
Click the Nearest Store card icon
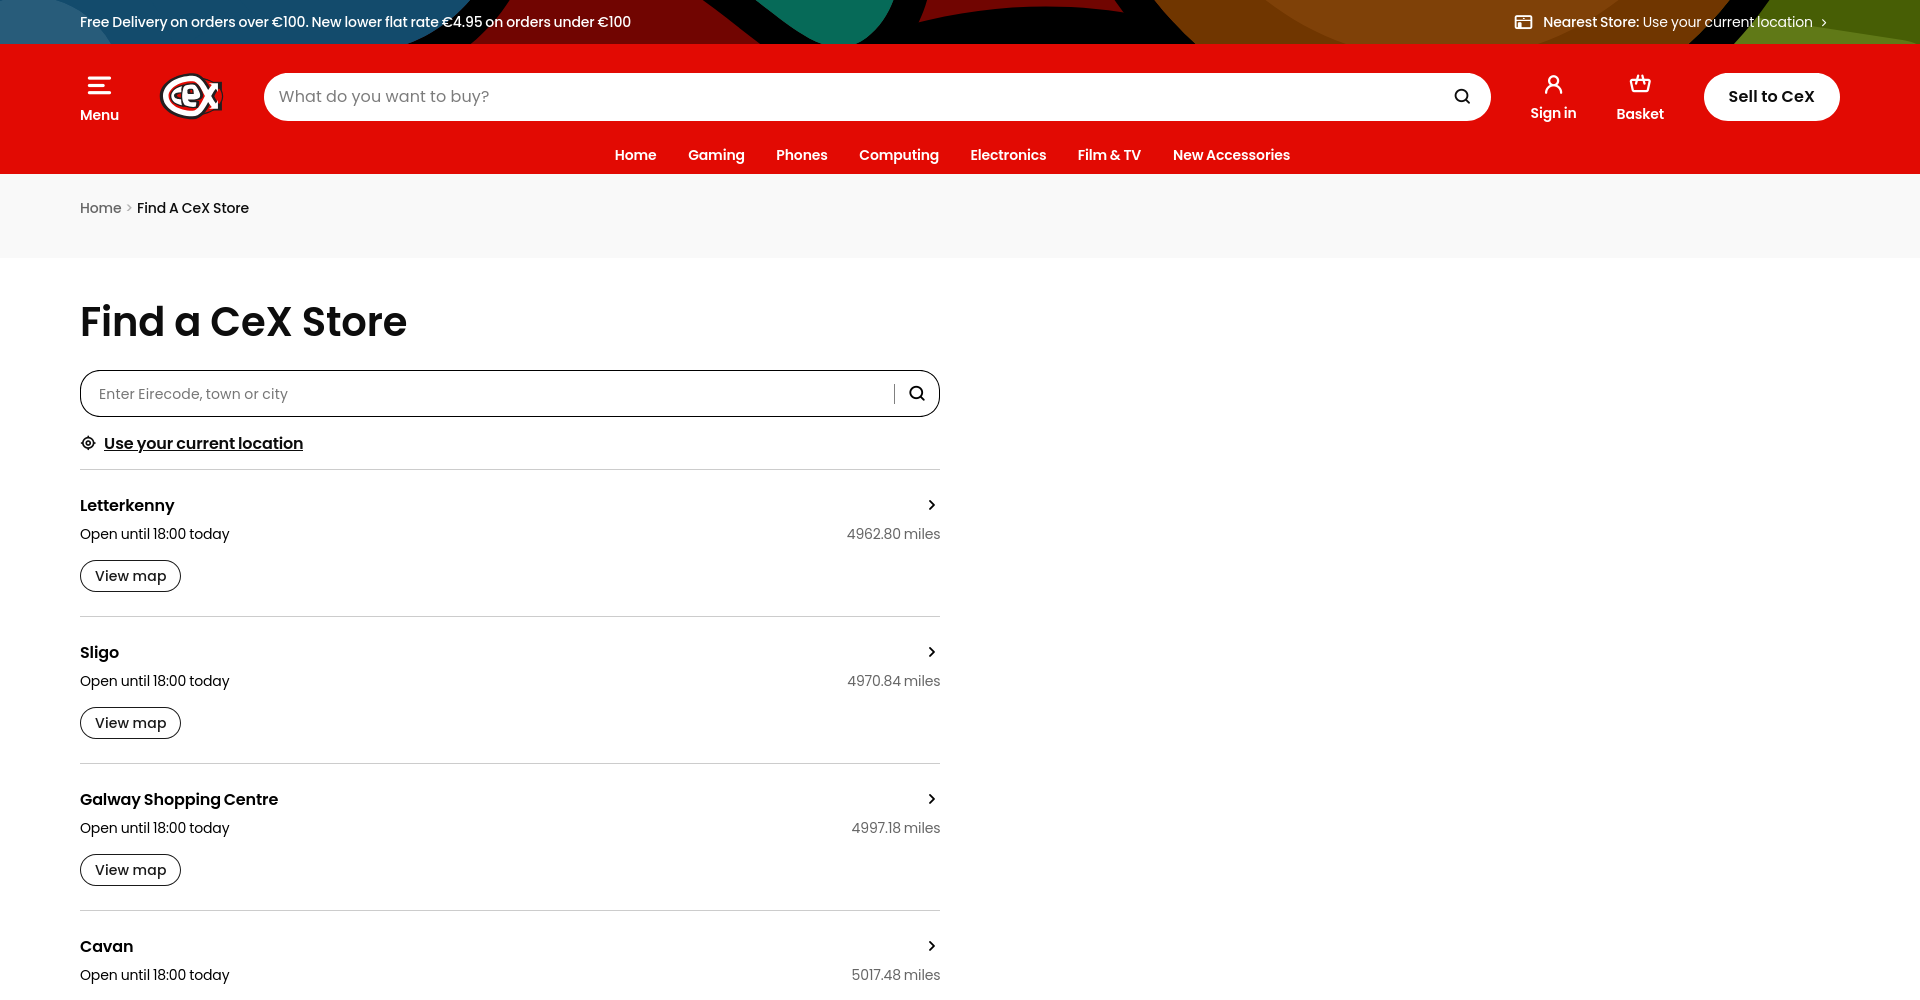coord(1523,22)
